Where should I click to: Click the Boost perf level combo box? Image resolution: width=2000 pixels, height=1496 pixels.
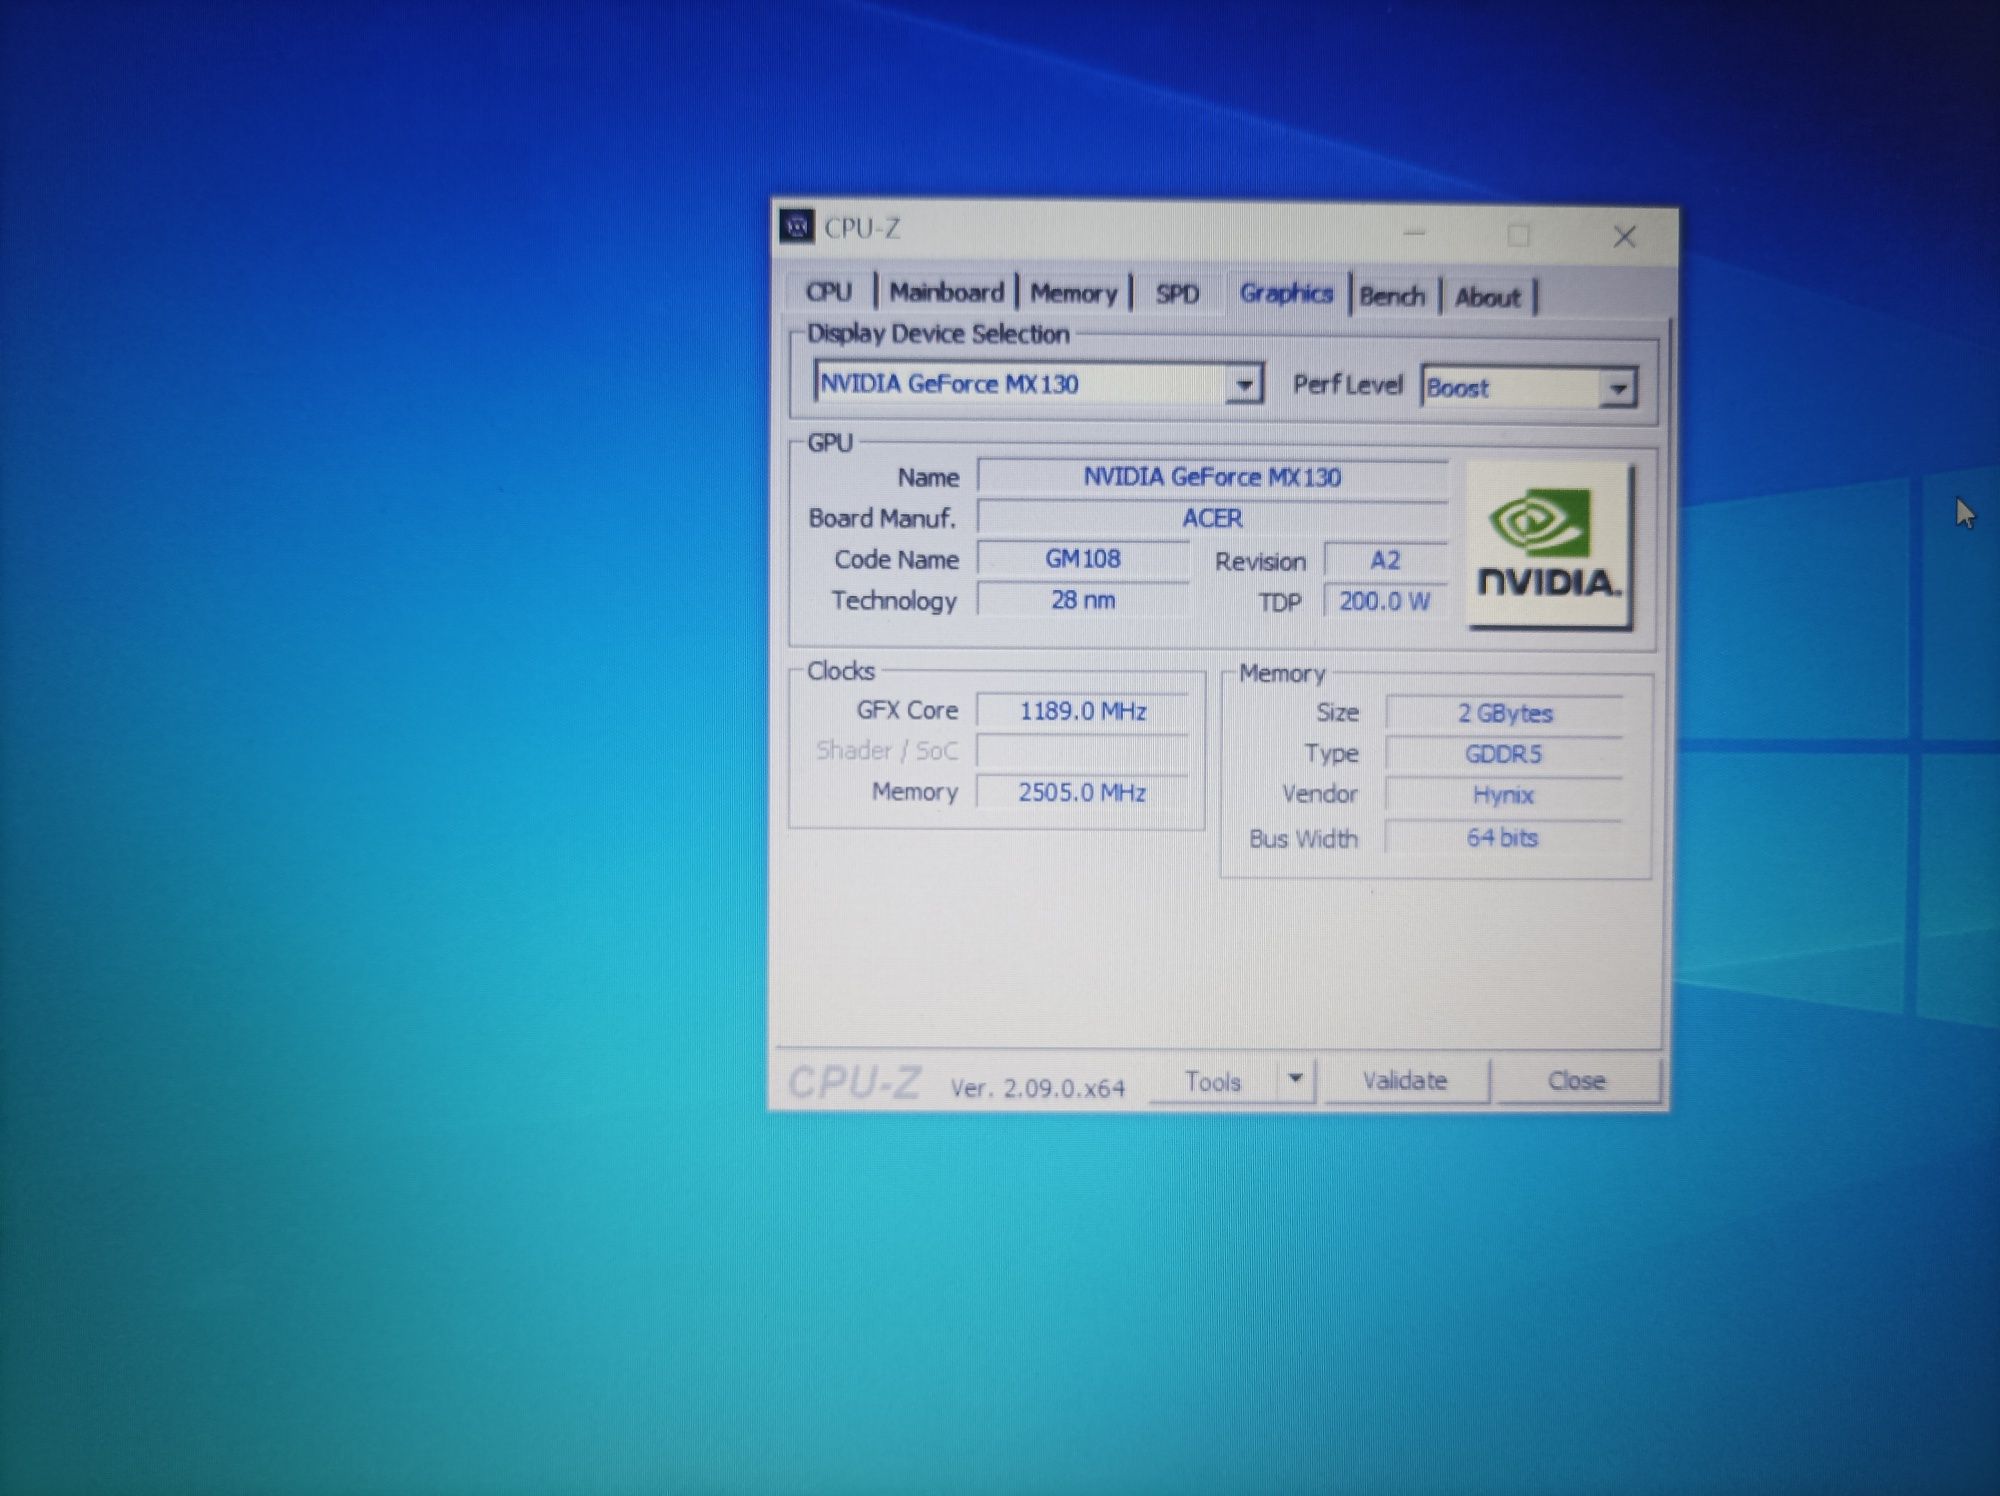point(1528,388)
